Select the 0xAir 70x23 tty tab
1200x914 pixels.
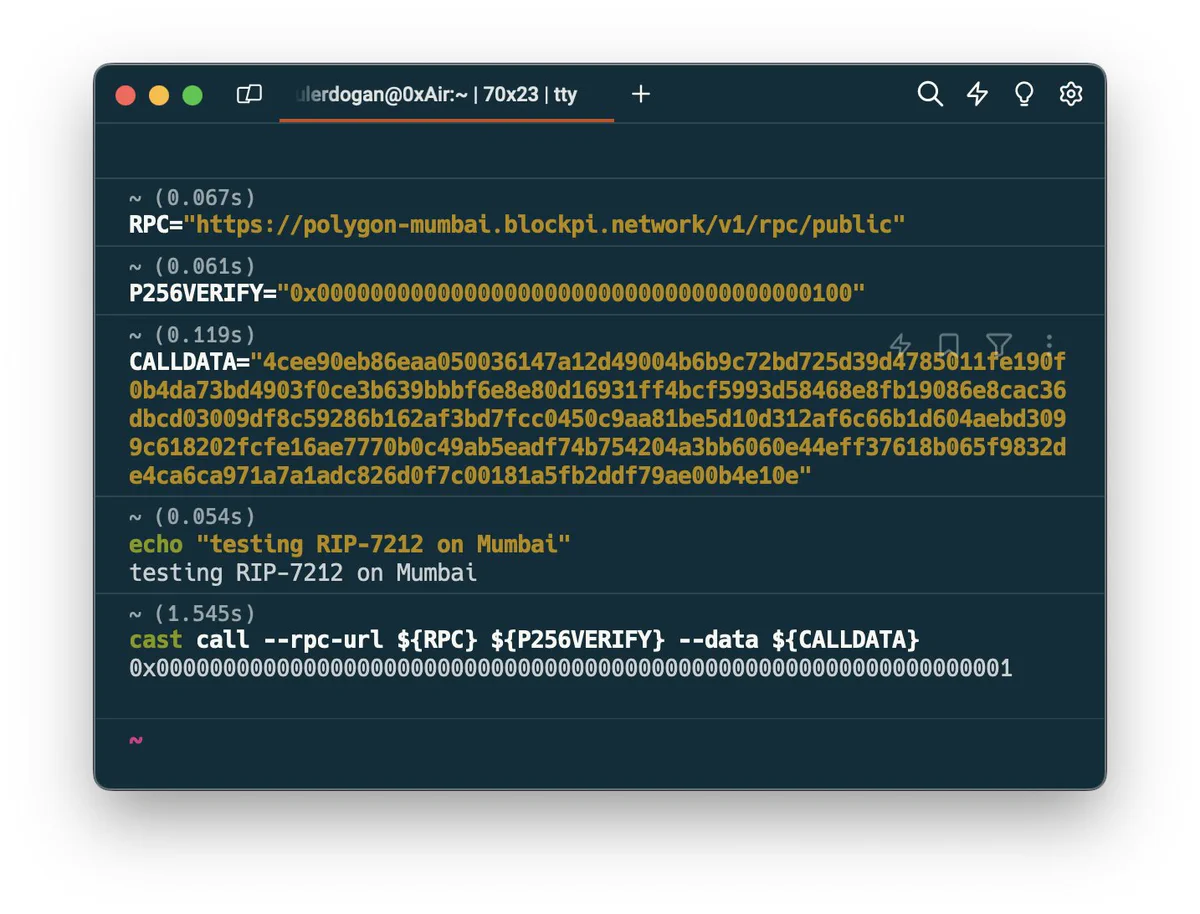tap(447, 95)
